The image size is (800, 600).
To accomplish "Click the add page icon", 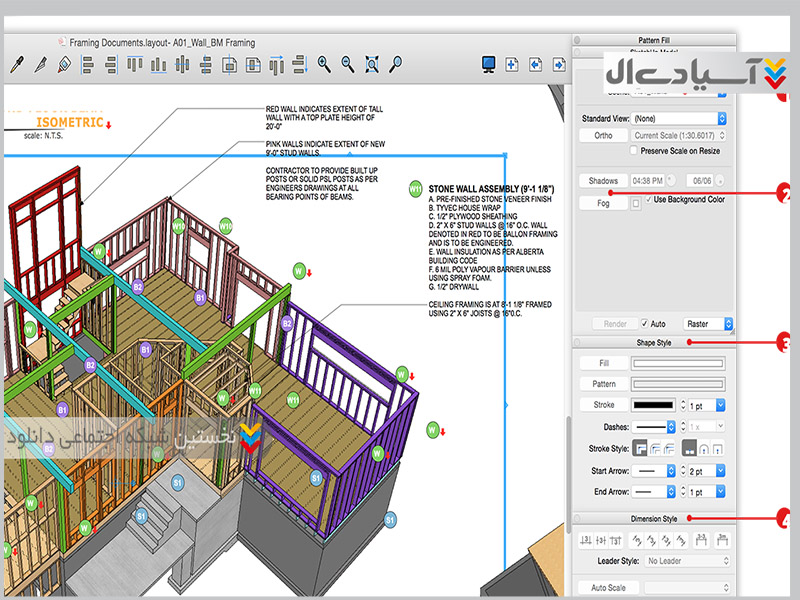I will point(512,64).
